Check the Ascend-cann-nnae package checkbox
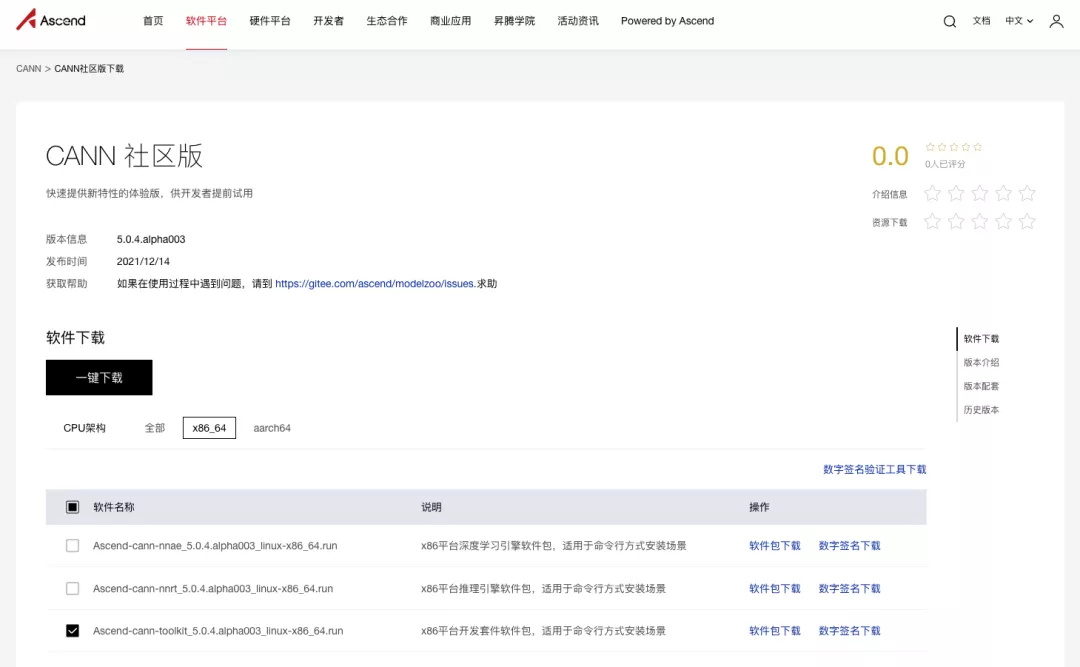 (72, 546)
